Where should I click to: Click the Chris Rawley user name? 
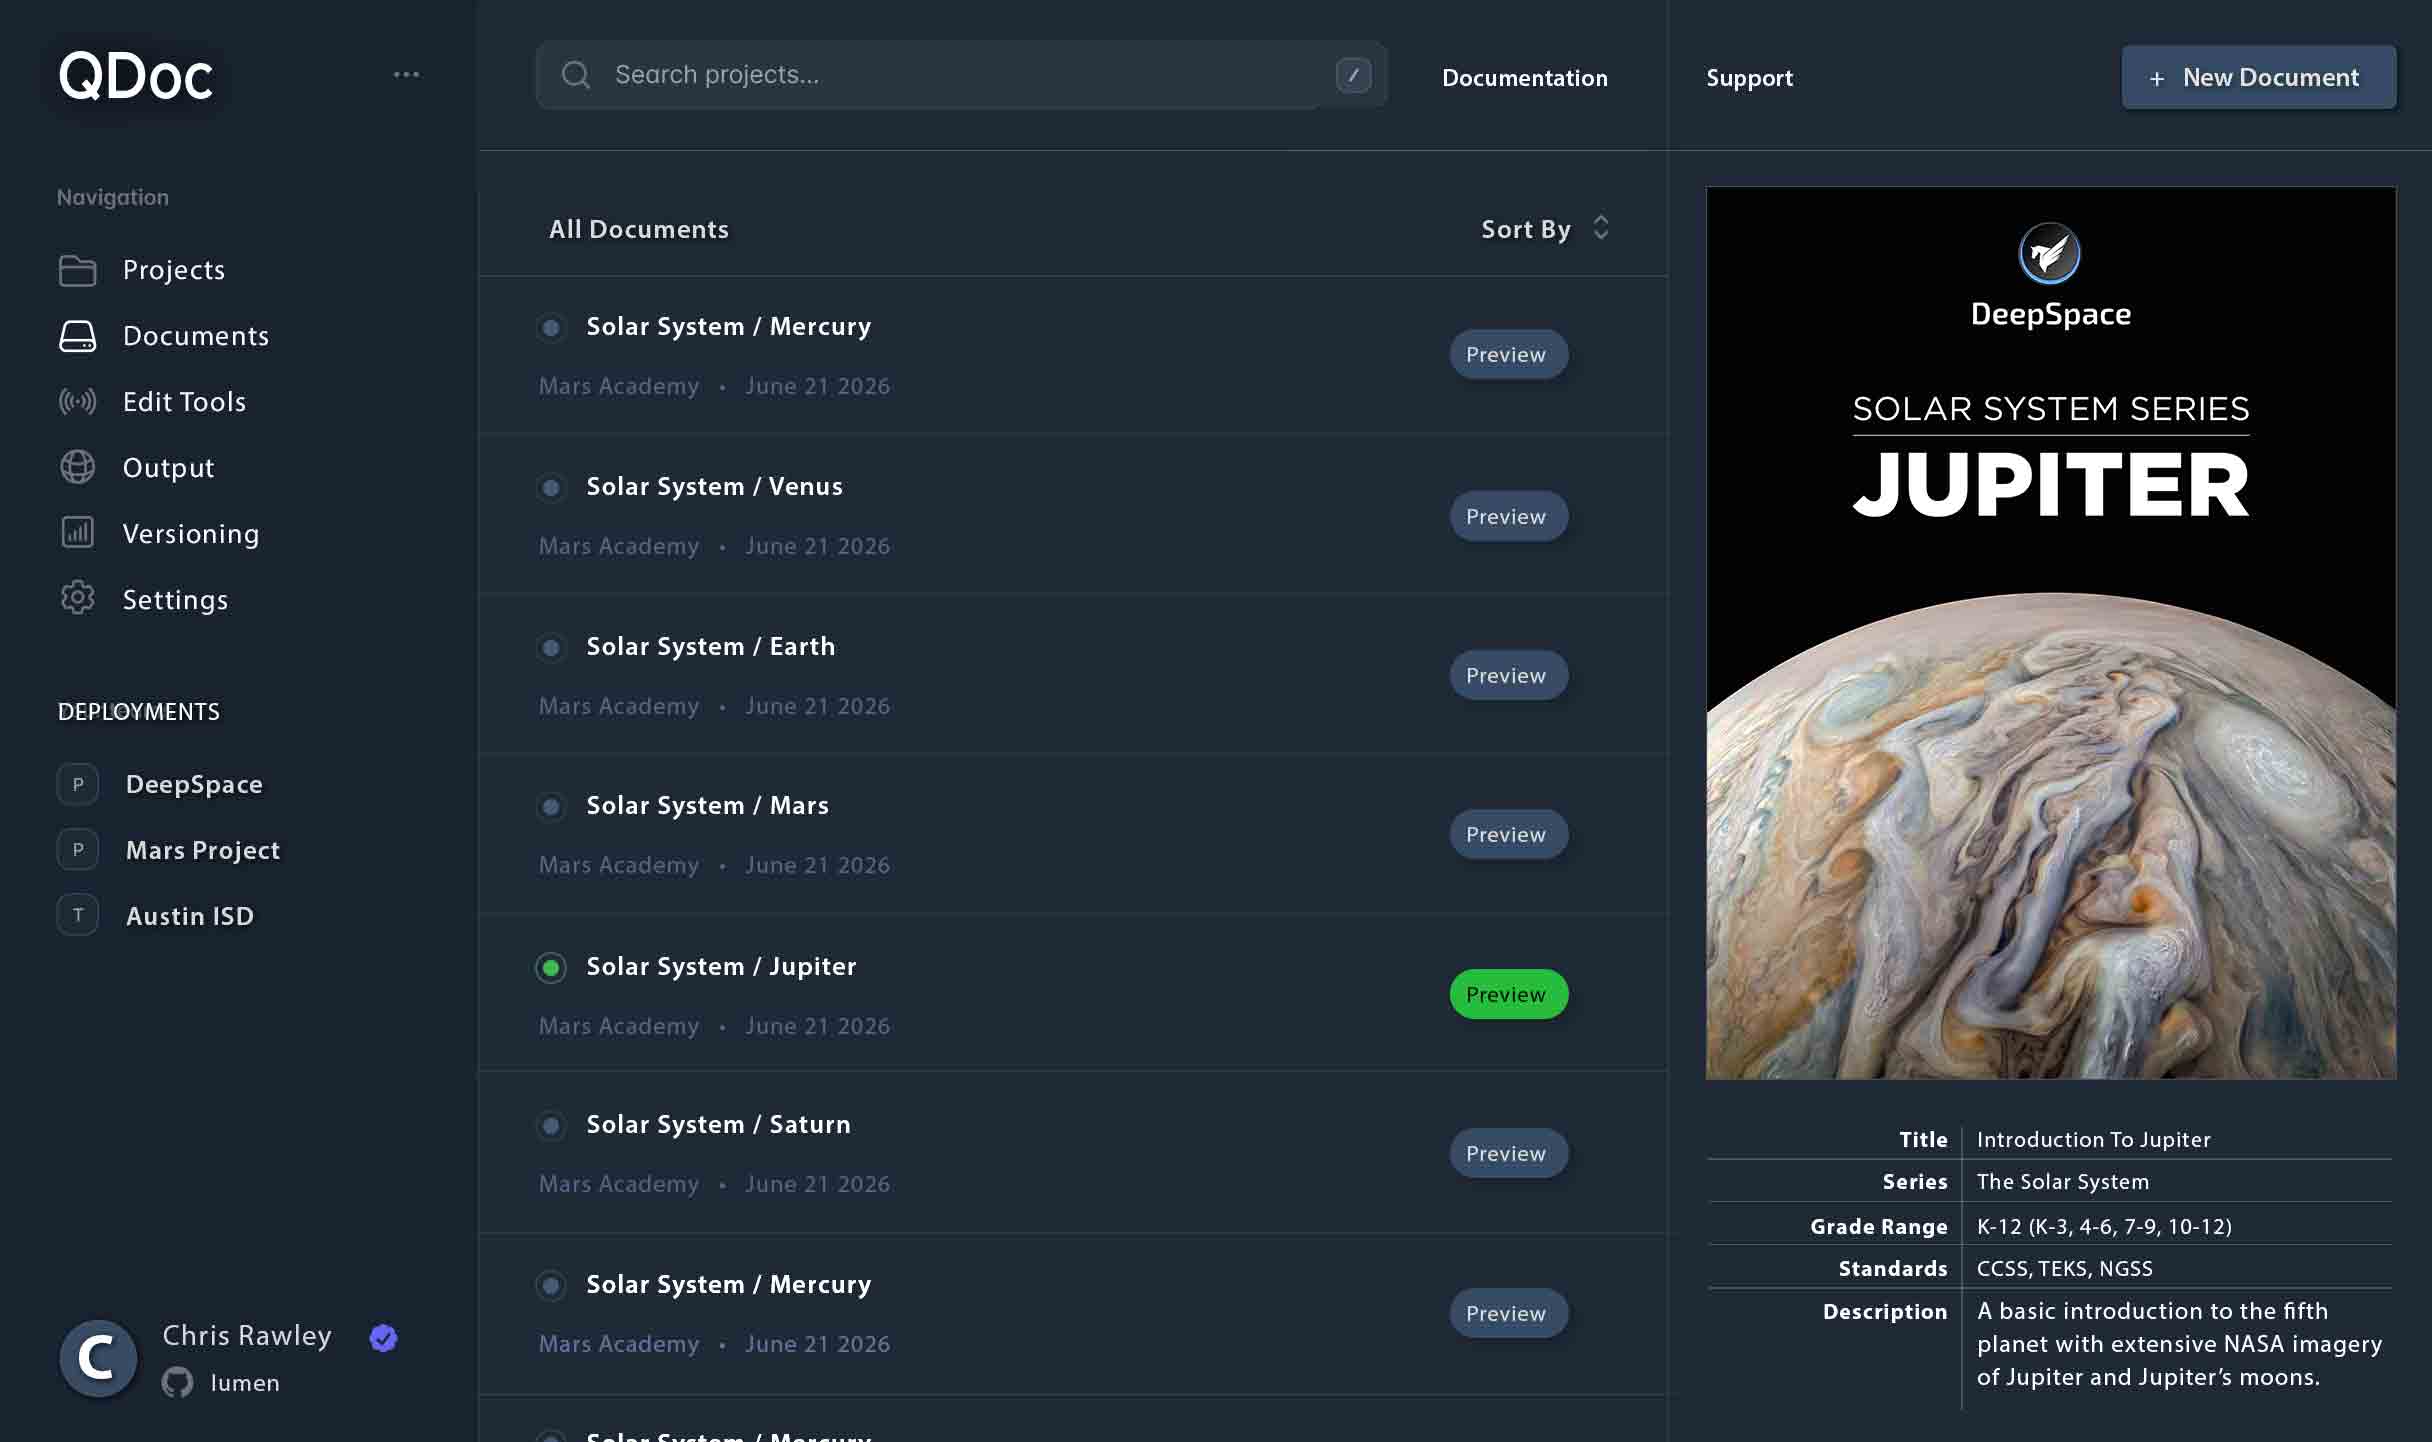point(247,1336)
